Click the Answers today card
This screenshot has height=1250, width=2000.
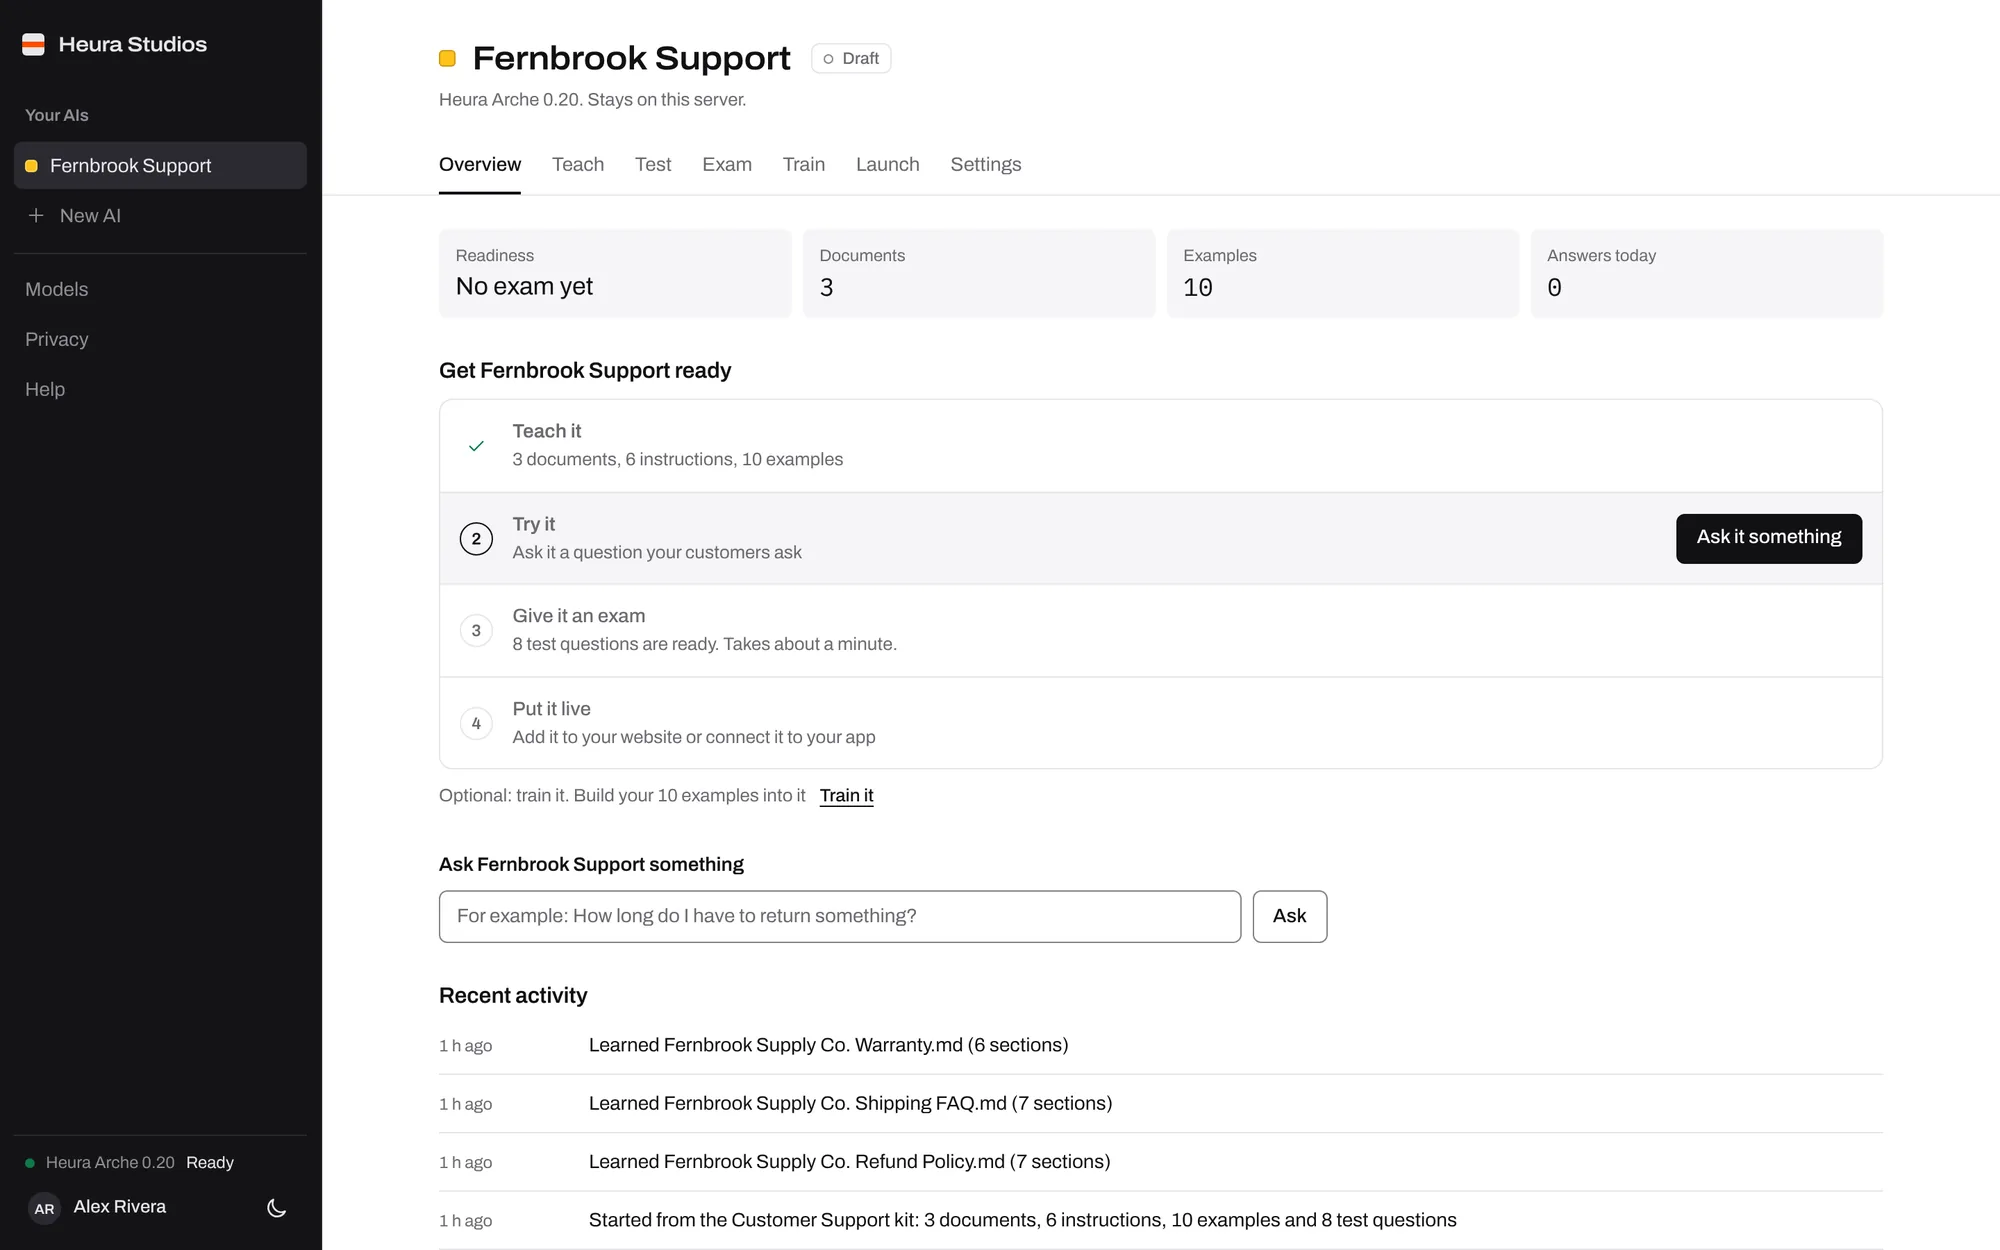tap(1707, 274)
